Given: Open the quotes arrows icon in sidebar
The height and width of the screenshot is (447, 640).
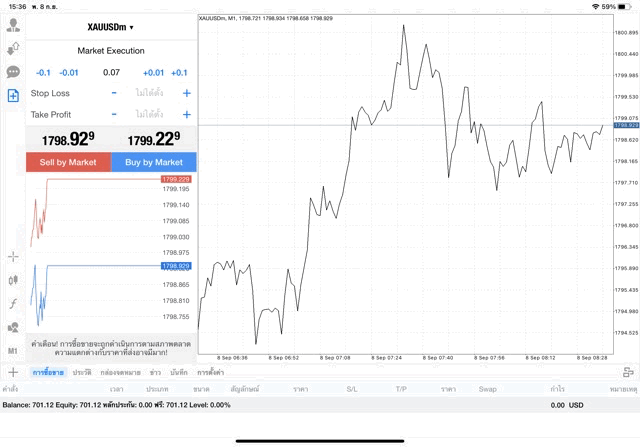Looking at the screenshot, I should pos(13,48).
